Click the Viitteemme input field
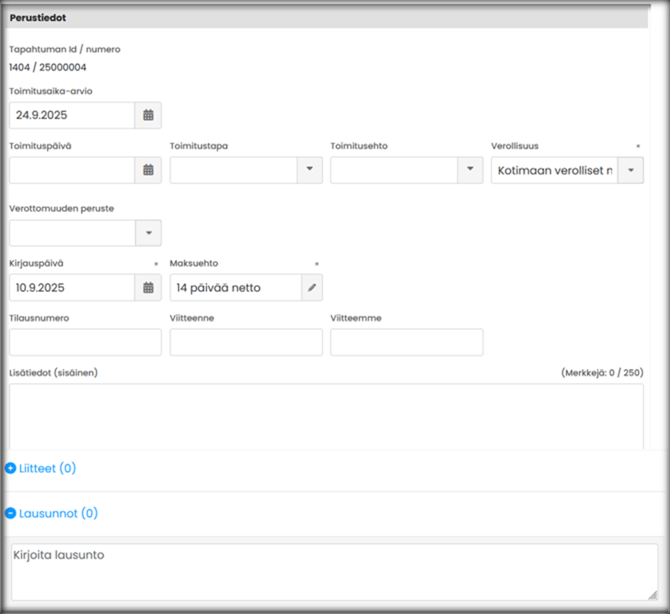Image resolution: width=670 pixels, height=614 pixels. tap(406, 343)
